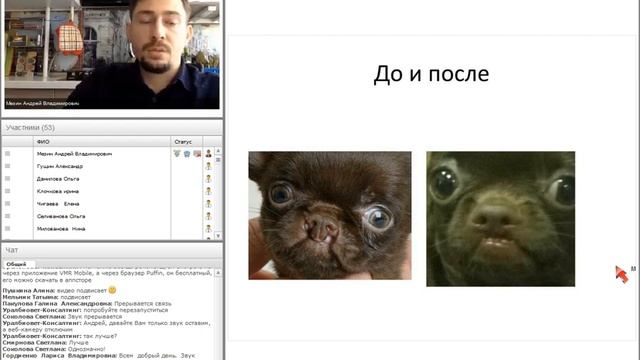
Task: Click Гордиенко Лариса Владимировна's chat message
Action: (x=99, y=356)
